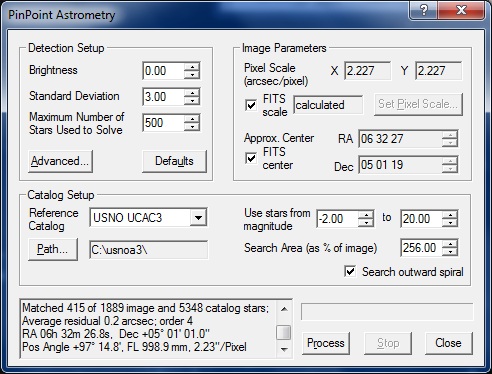
Task: Open the Reference Catalog dropdown
Action: (198, 218)
